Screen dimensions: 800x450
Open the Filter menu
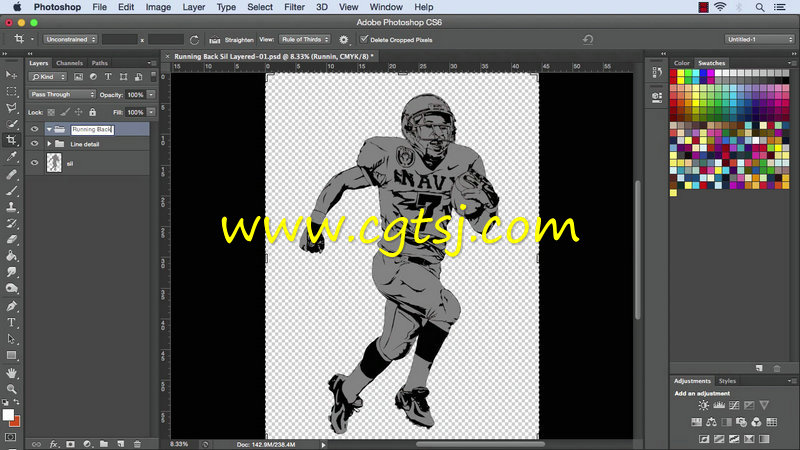[294, 7]
